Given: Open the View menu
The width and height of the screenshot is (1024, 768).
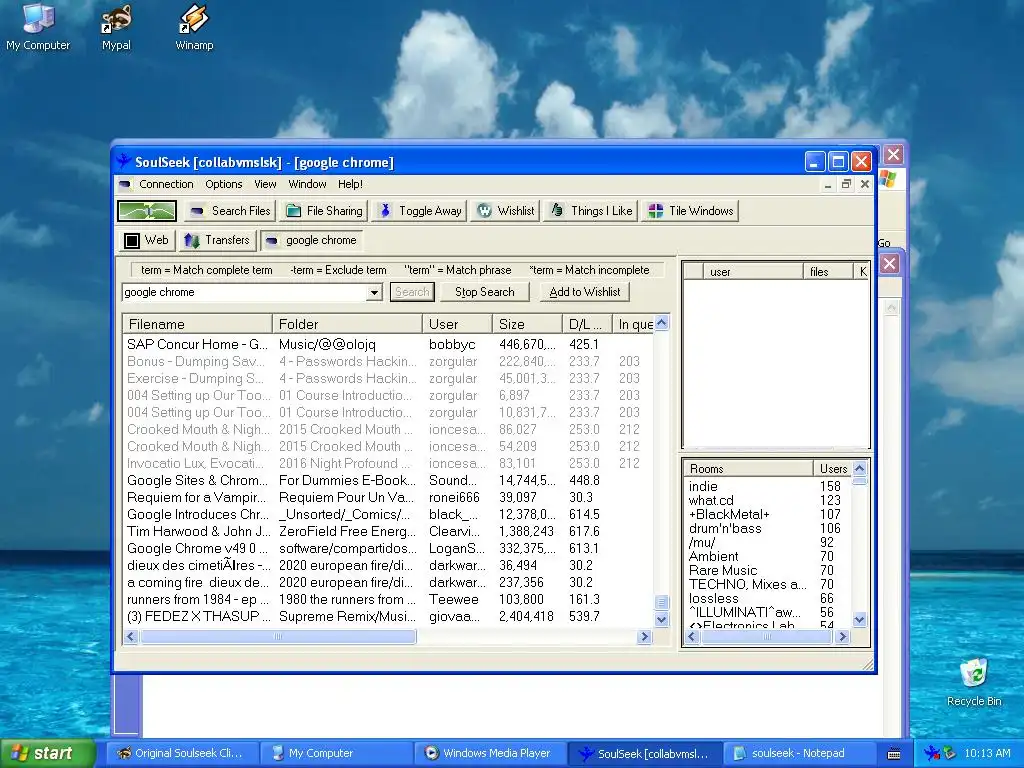Looking at the screenshot, I should pos(265,184).
